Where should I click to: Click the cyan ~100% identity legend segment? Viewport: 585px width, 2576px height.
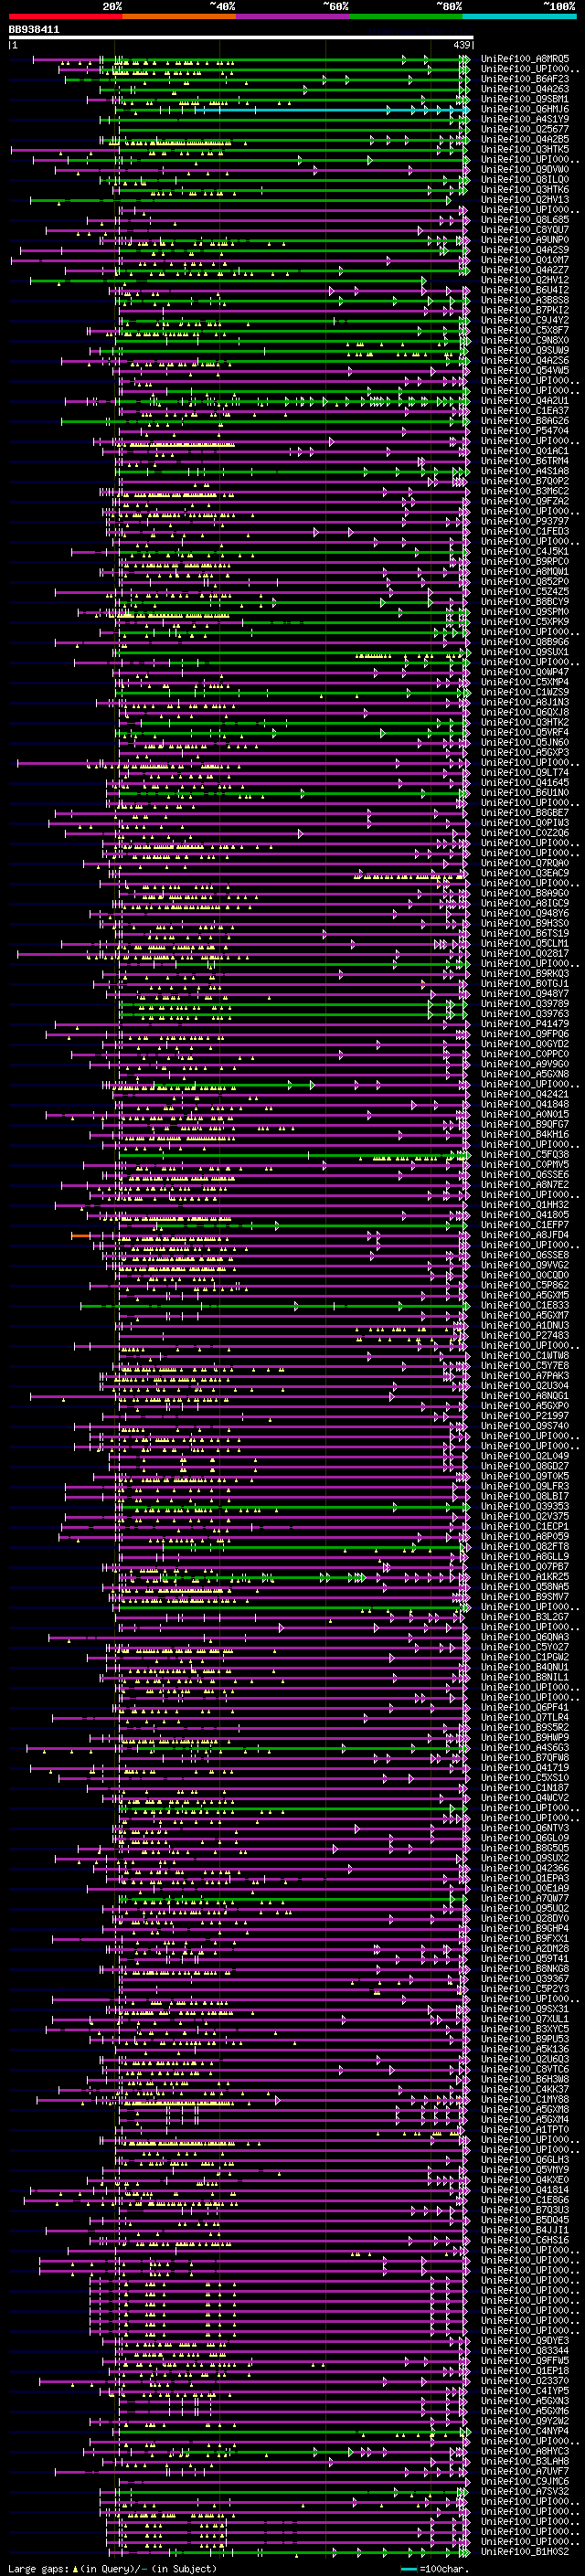(x=519, y=16)
